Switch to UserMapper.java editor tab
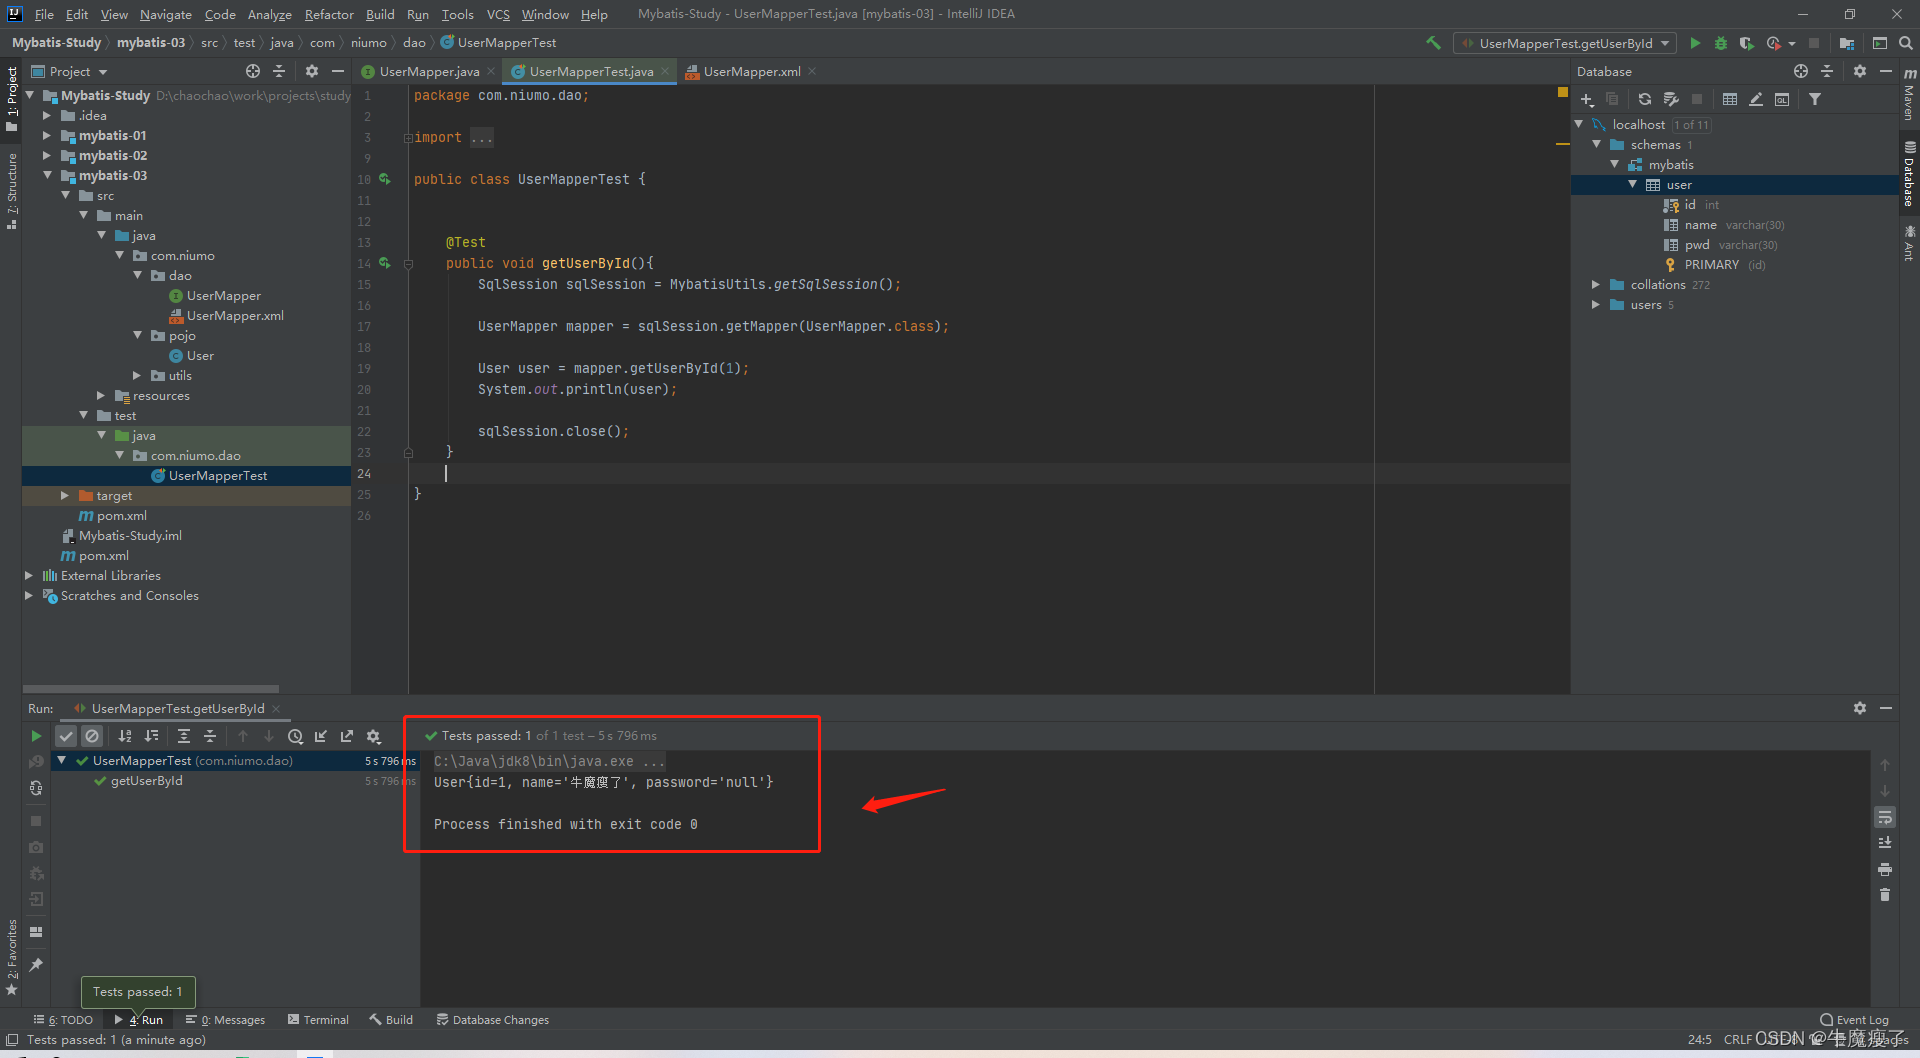The image size is (1920, 1058). click(428, 71)
